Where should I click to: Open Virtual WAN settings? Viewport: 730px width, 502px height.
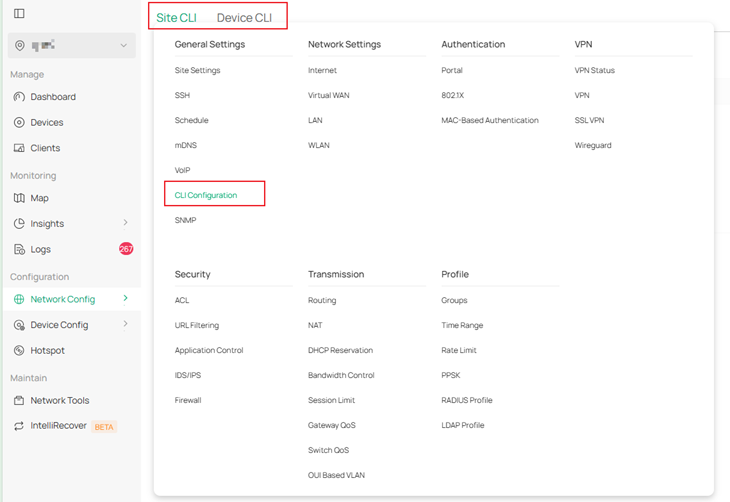pos(329,95)
